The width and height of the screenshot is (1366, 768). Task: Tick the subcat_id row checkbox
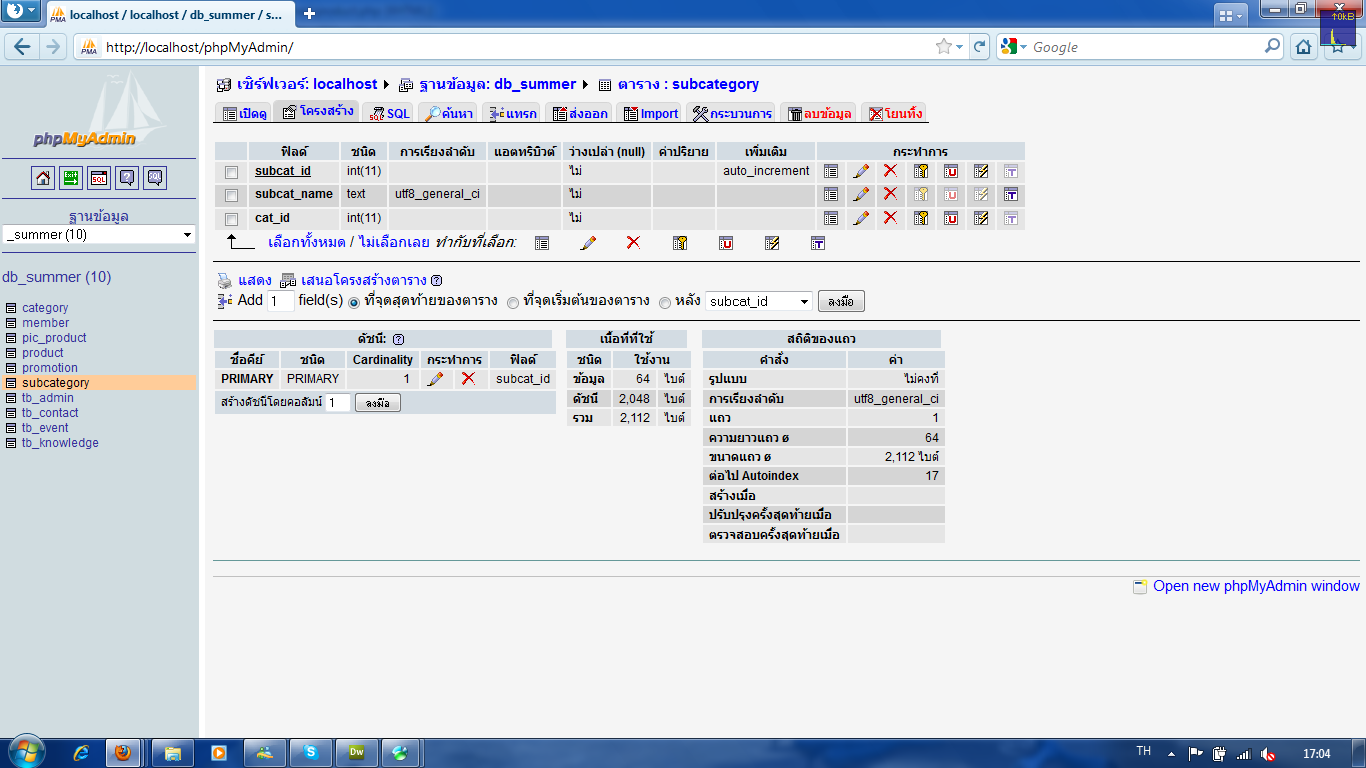[x=232, y=172]
